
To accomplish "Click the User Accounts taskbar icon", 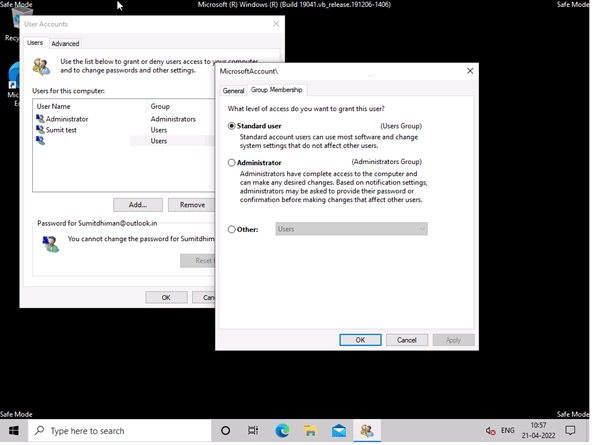I will 367,431.
